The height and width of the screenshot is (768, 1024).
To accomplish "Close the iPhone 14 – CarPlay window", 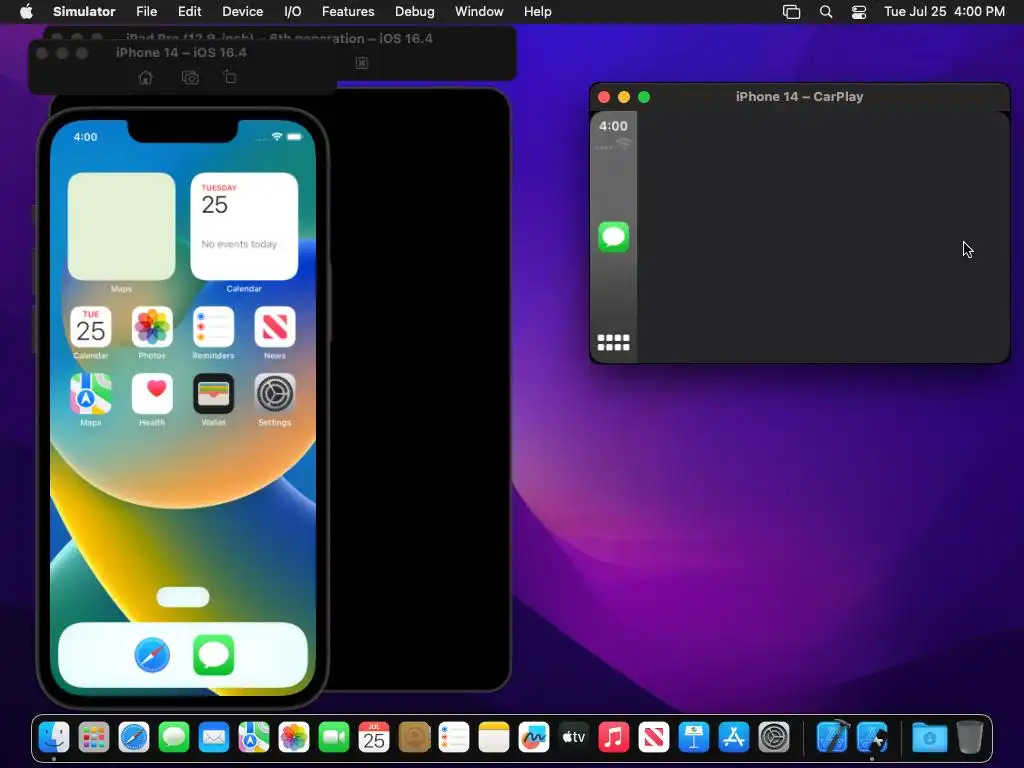I will tap(604, 97).
